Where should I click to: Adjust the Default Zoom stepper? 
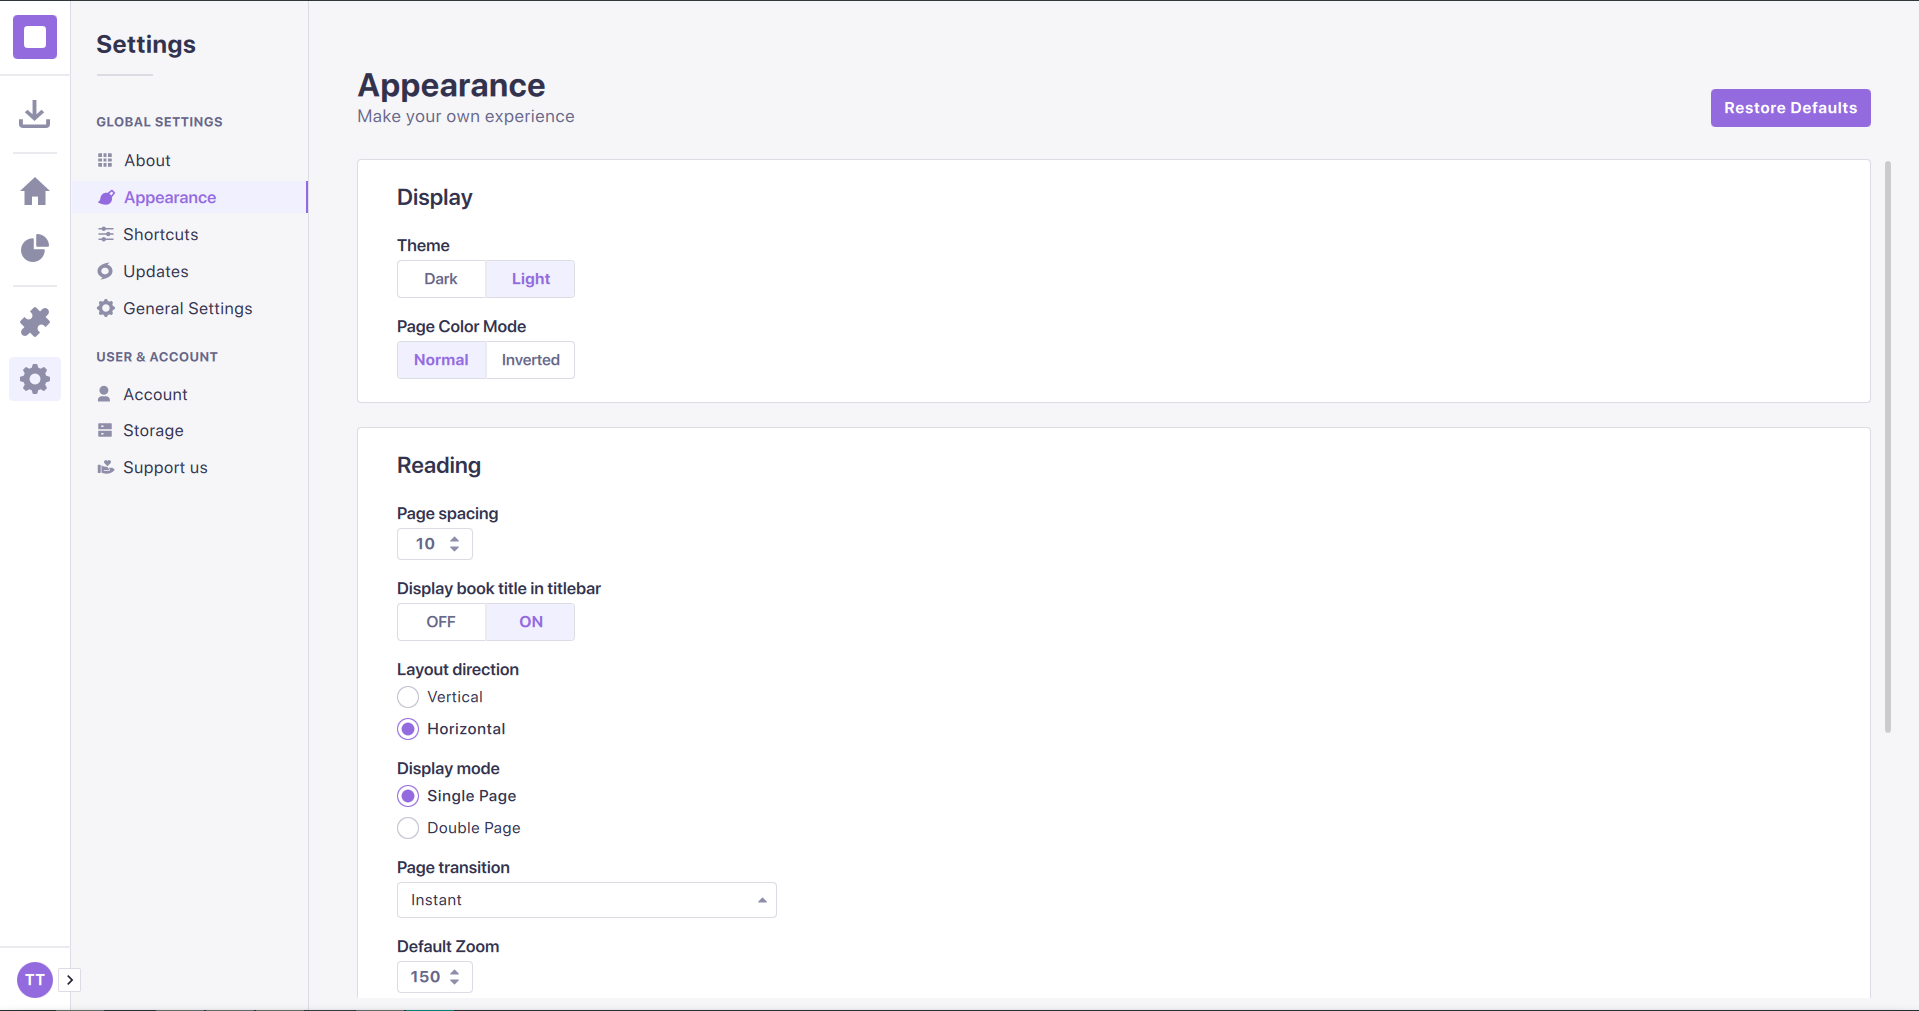tap(455, 977)
